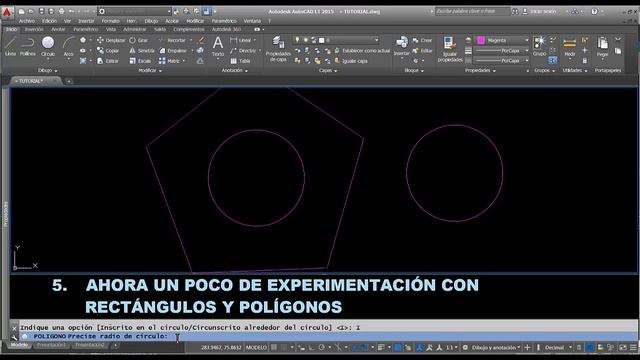Image resolution: width=640 pixels, height=360 pixels.
Task: Open the Dibujo menu in the menu bar
Action: tap(151, 21)
